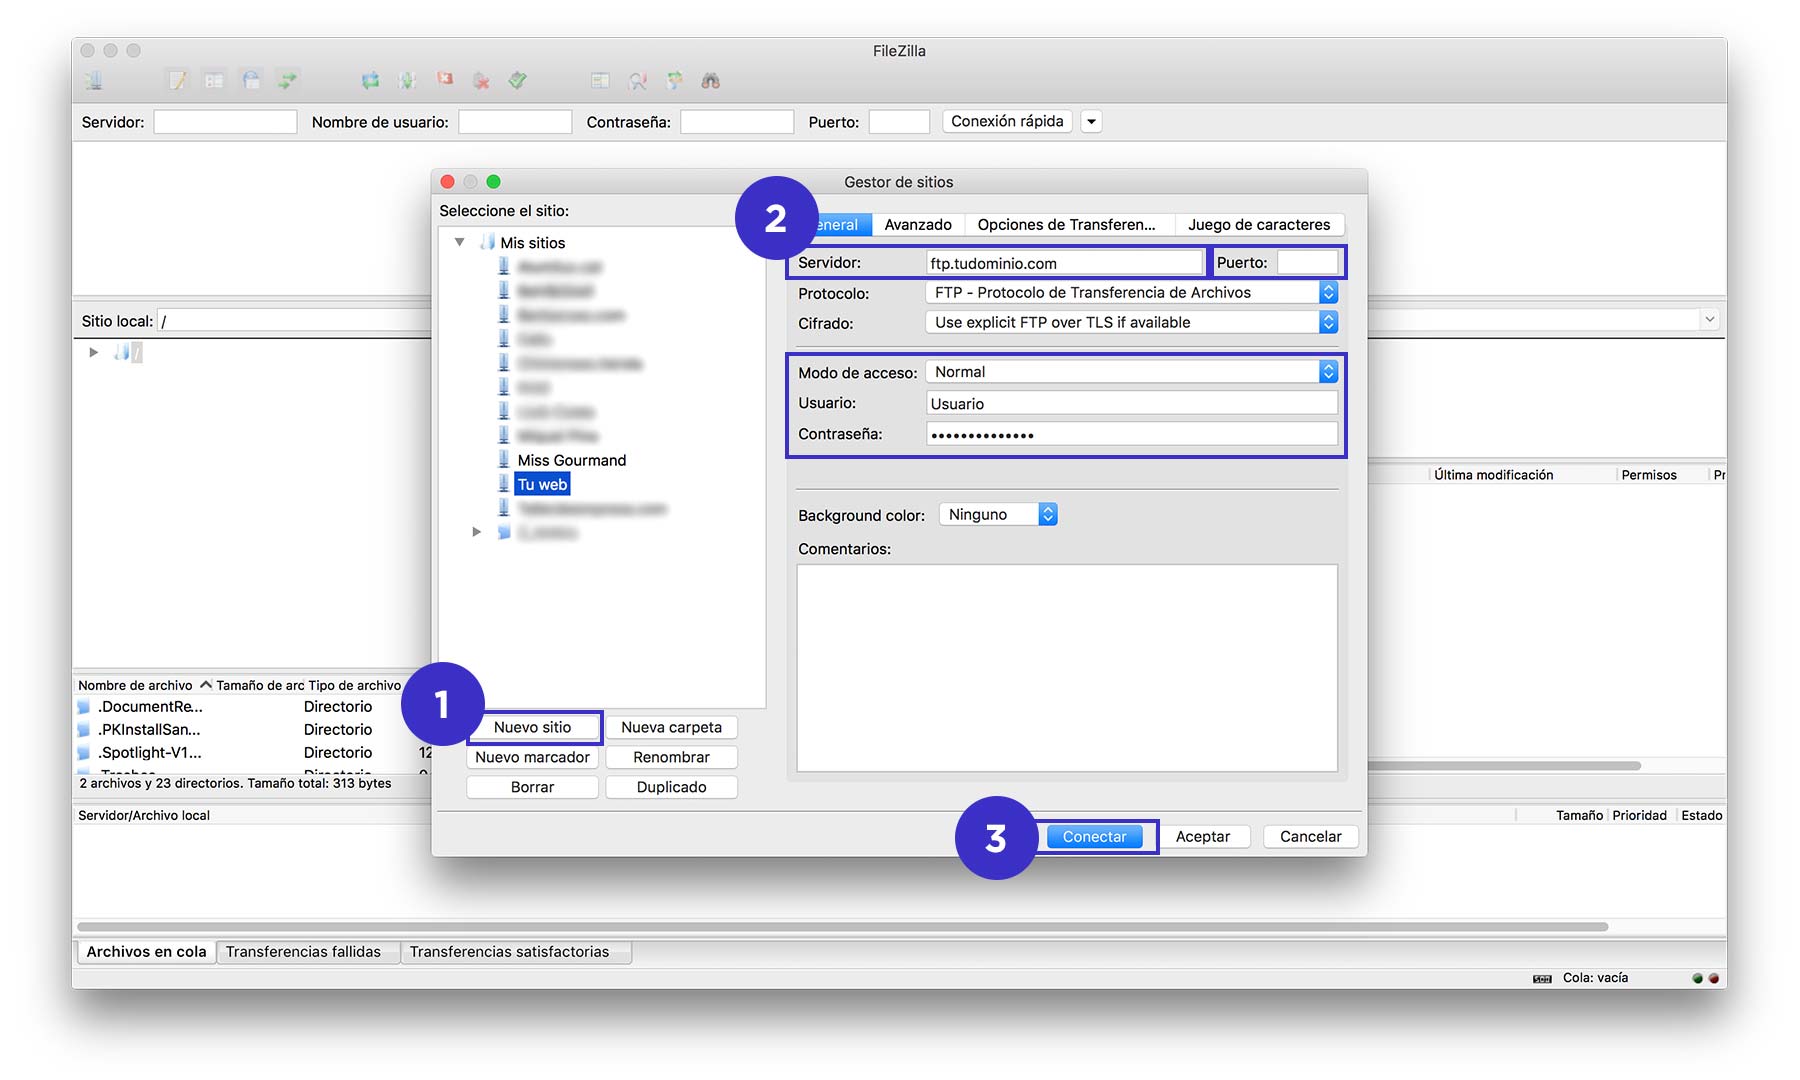1800x1080 pixels.
Task: Collapse the Mis sitios tree node
Action: (x=460, y=242)
